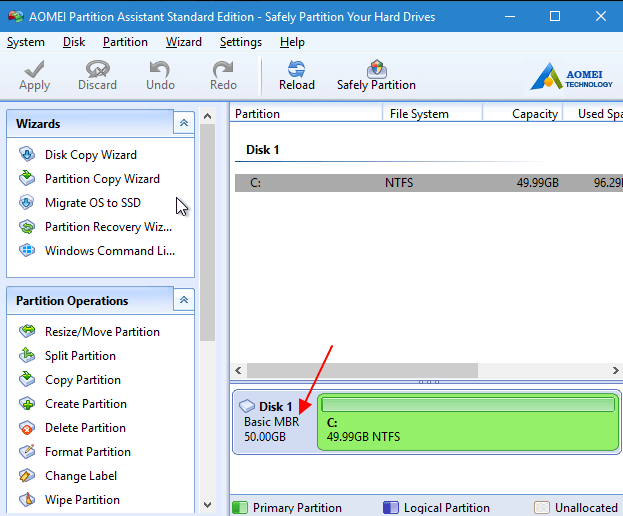Click Partition Copy Wizard text

(x=102, y=179)
